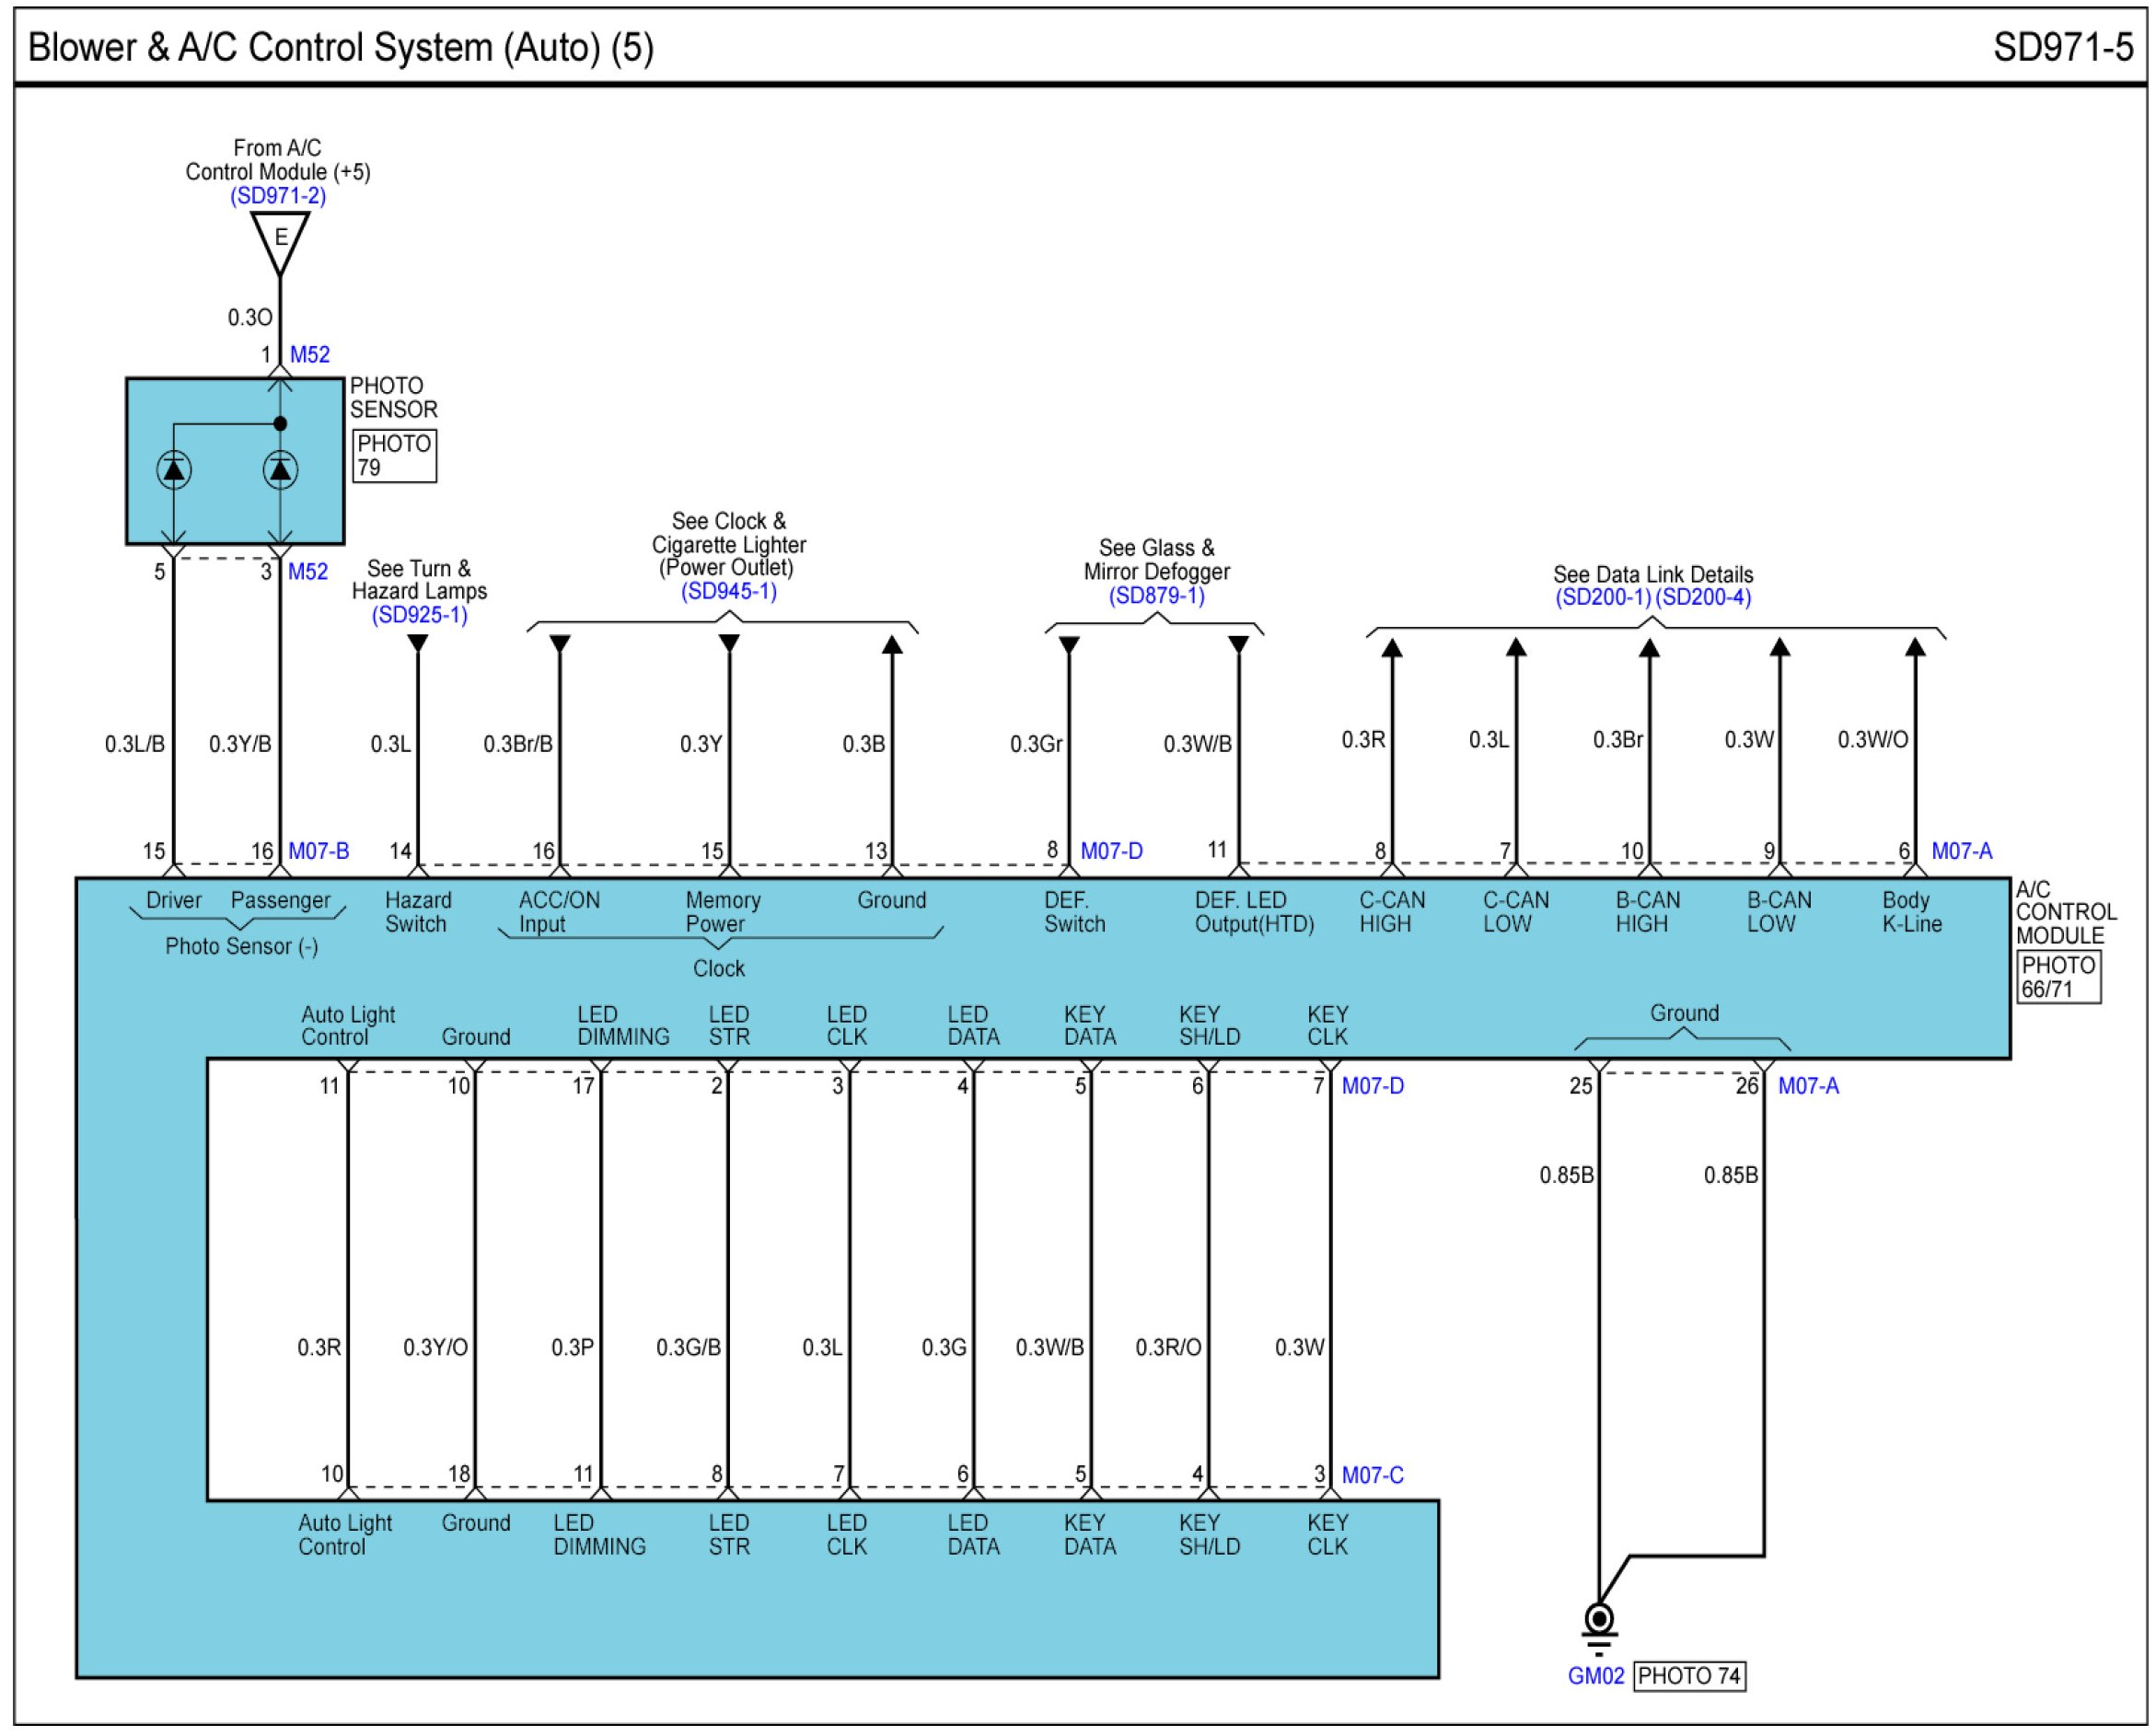Click the SD200-1 data link reference

(x=1603, y=598)
